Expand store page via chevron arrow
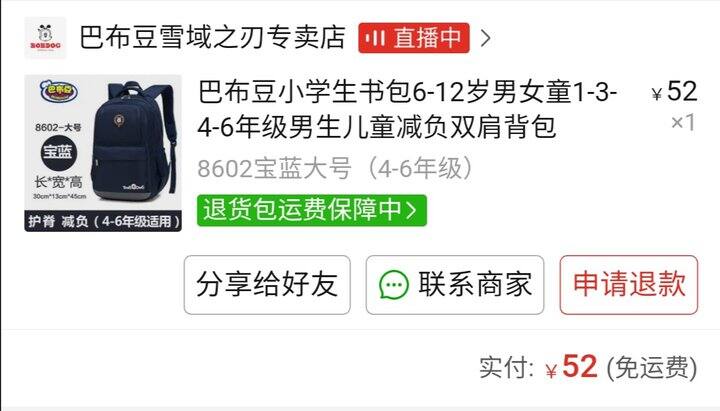Screen dimensions: 720x411 coord(485,38)
